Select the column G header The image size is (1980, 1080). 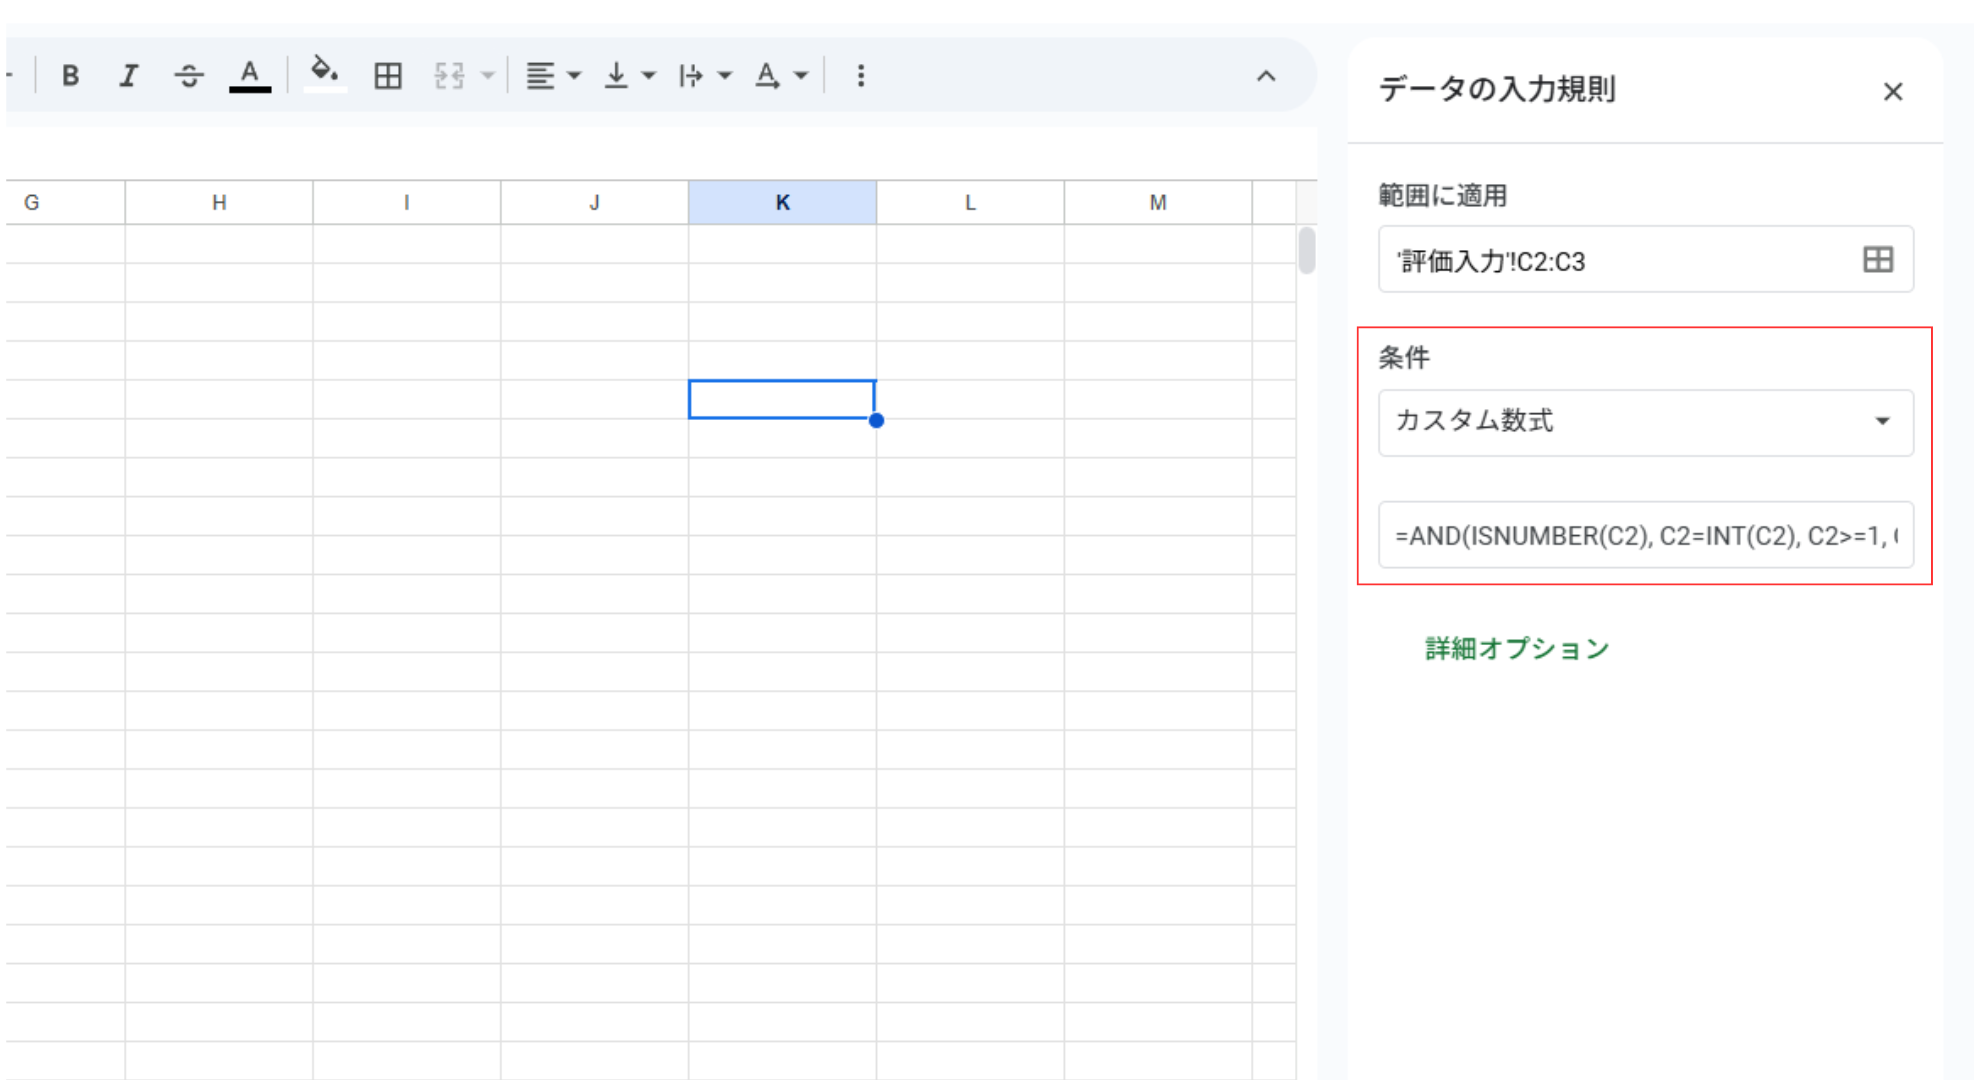(x=65, y=203)
